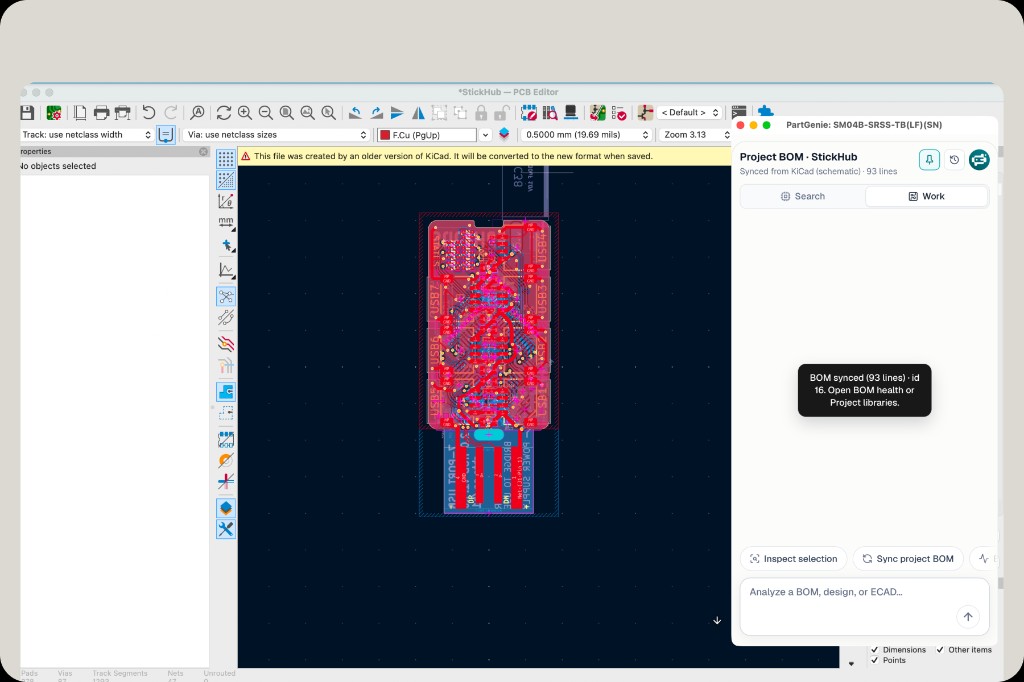1024x682 pixels.
Task: Open the scripting console icon
Action: [x=739, y=112]
